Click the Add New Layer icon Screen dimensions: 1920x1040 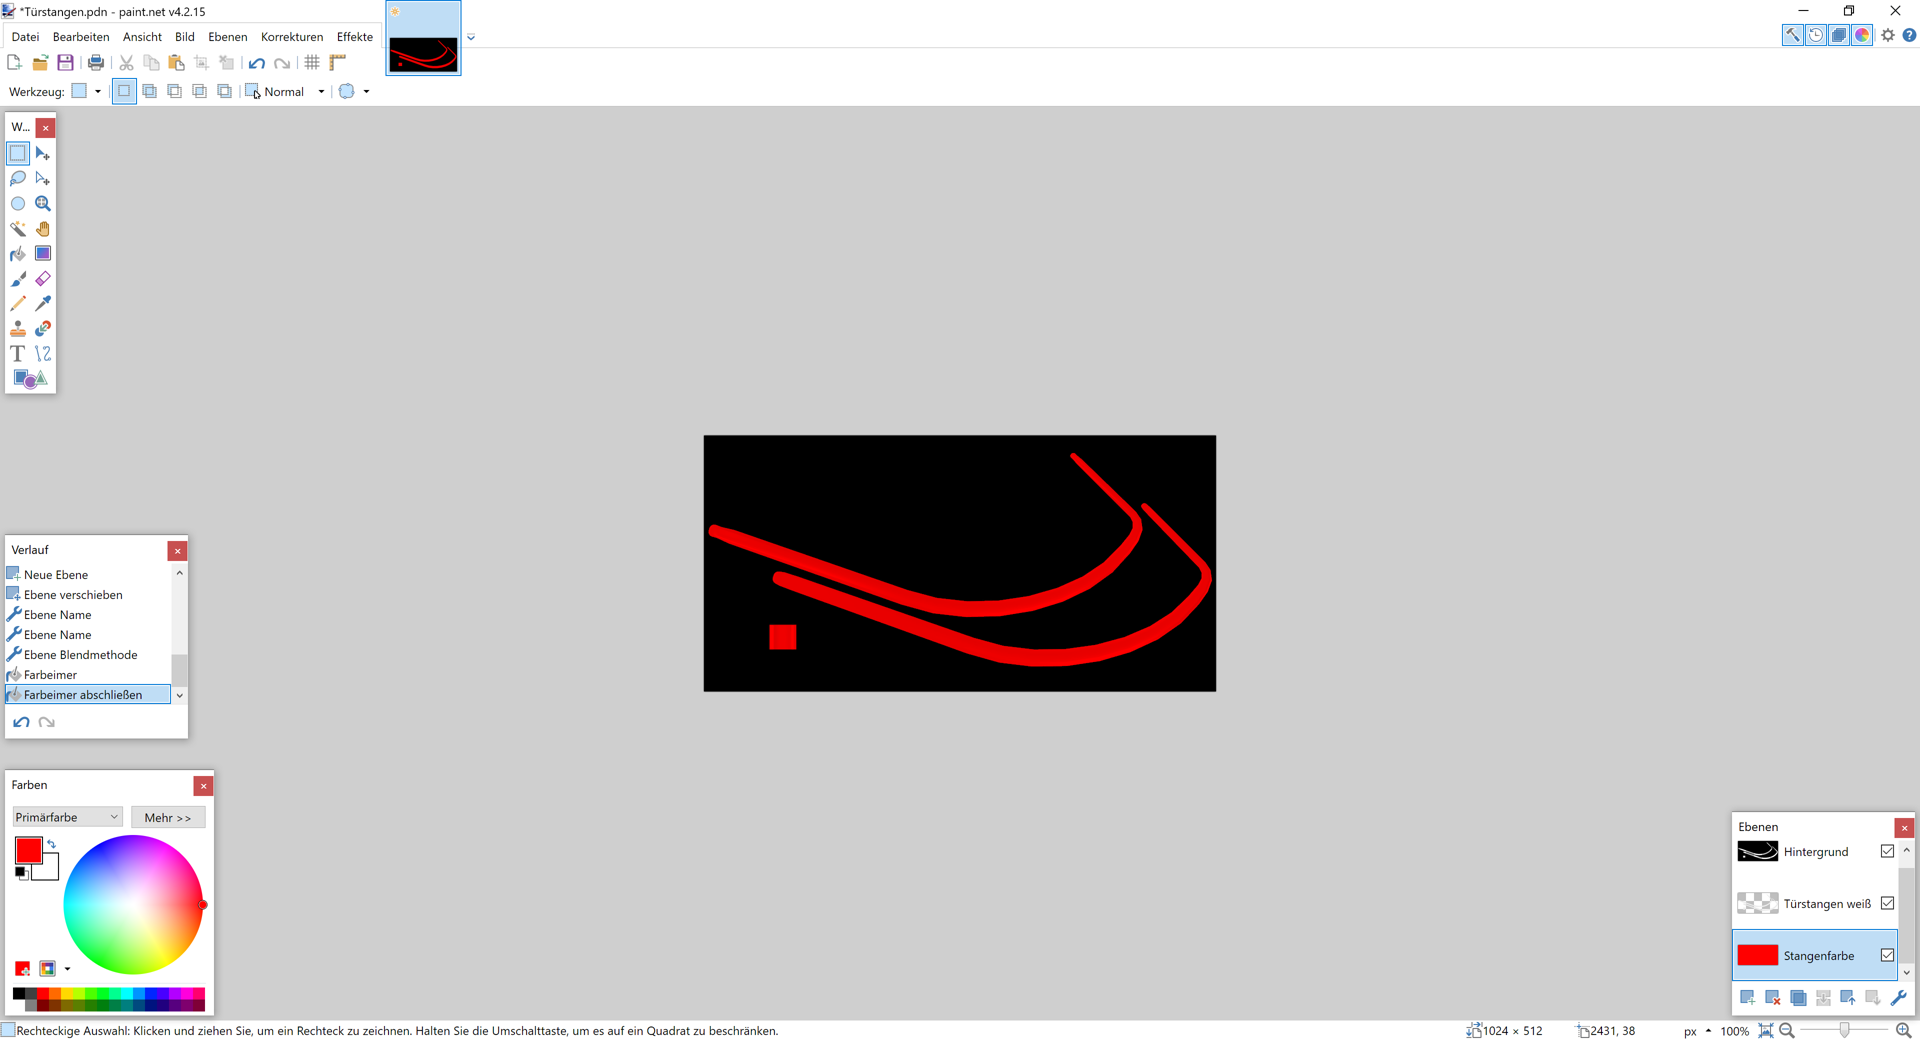1747,998
